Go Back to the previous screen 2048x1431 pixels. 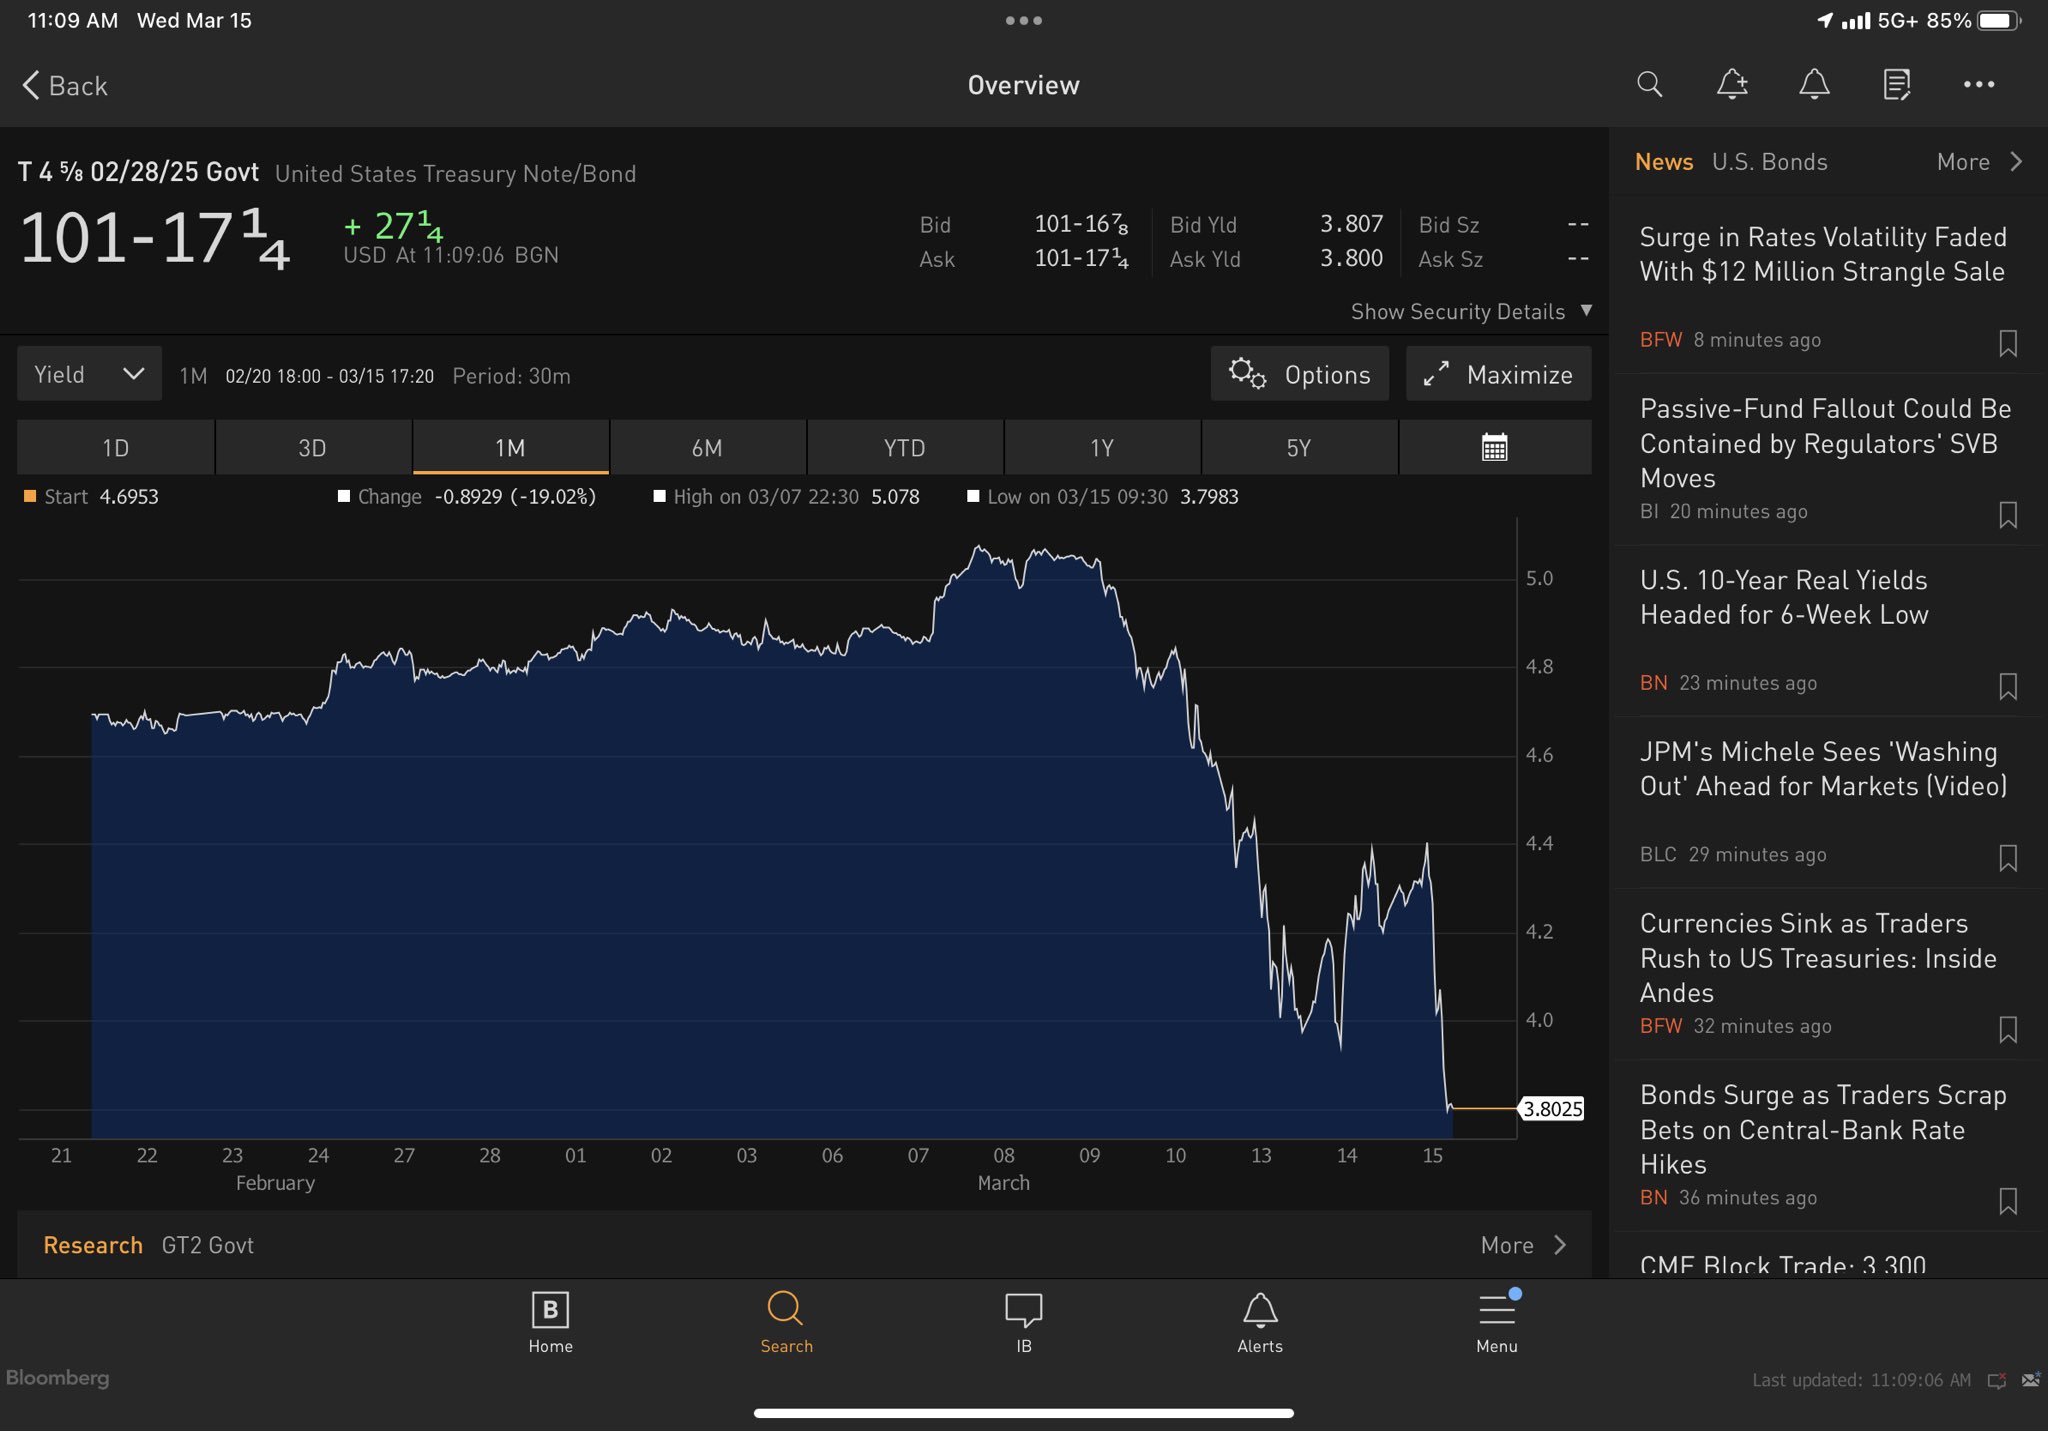[65, 86]
